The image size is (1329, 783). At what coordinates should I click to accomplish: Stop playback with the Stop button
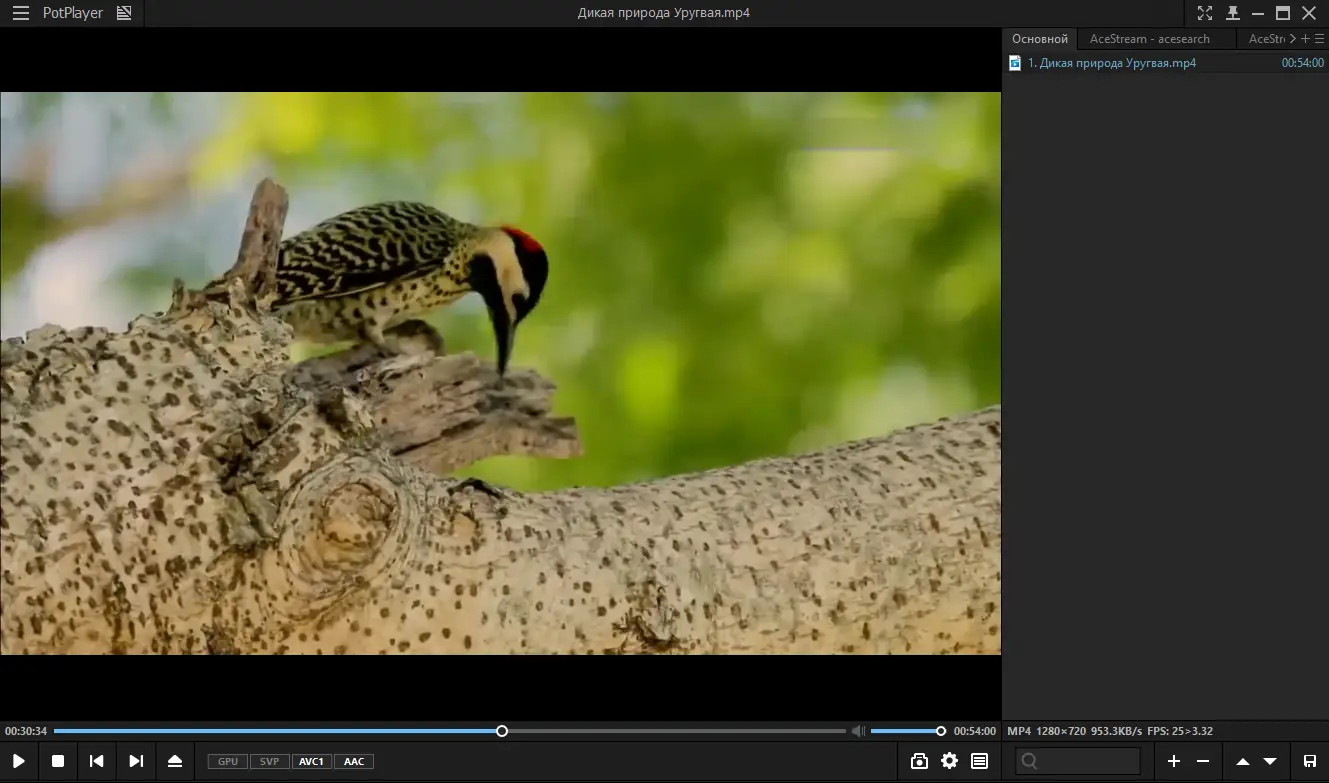point(58,761)
